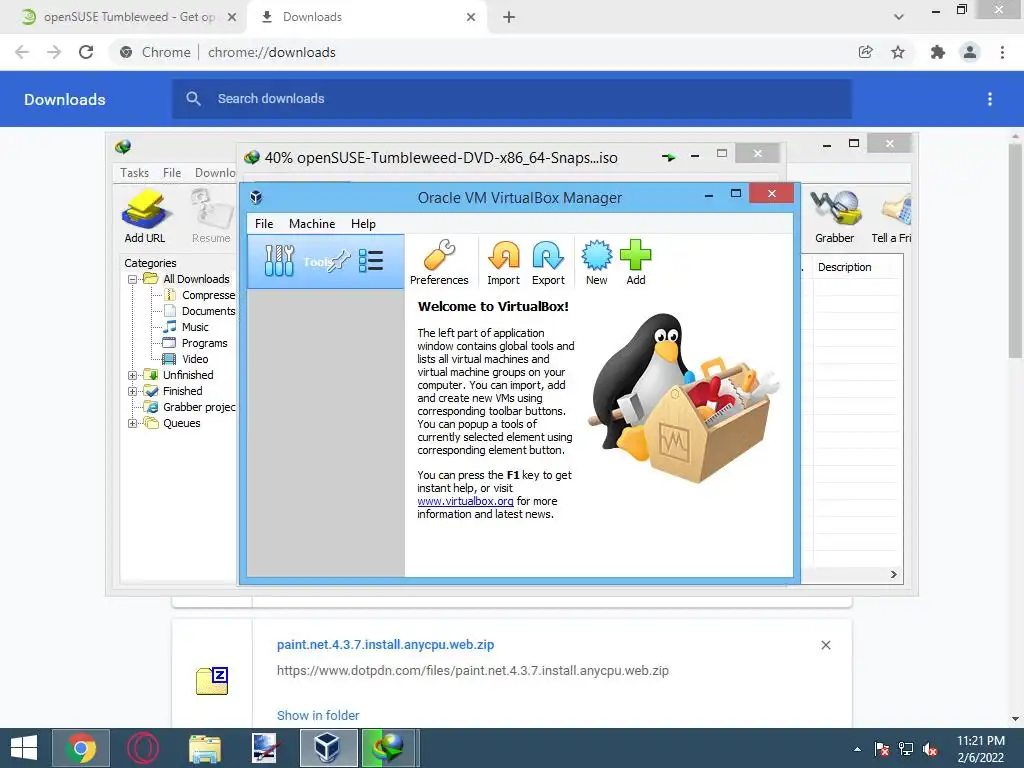
Task: Click the muted volume tray icon
Action: click(x=930, y=749)
